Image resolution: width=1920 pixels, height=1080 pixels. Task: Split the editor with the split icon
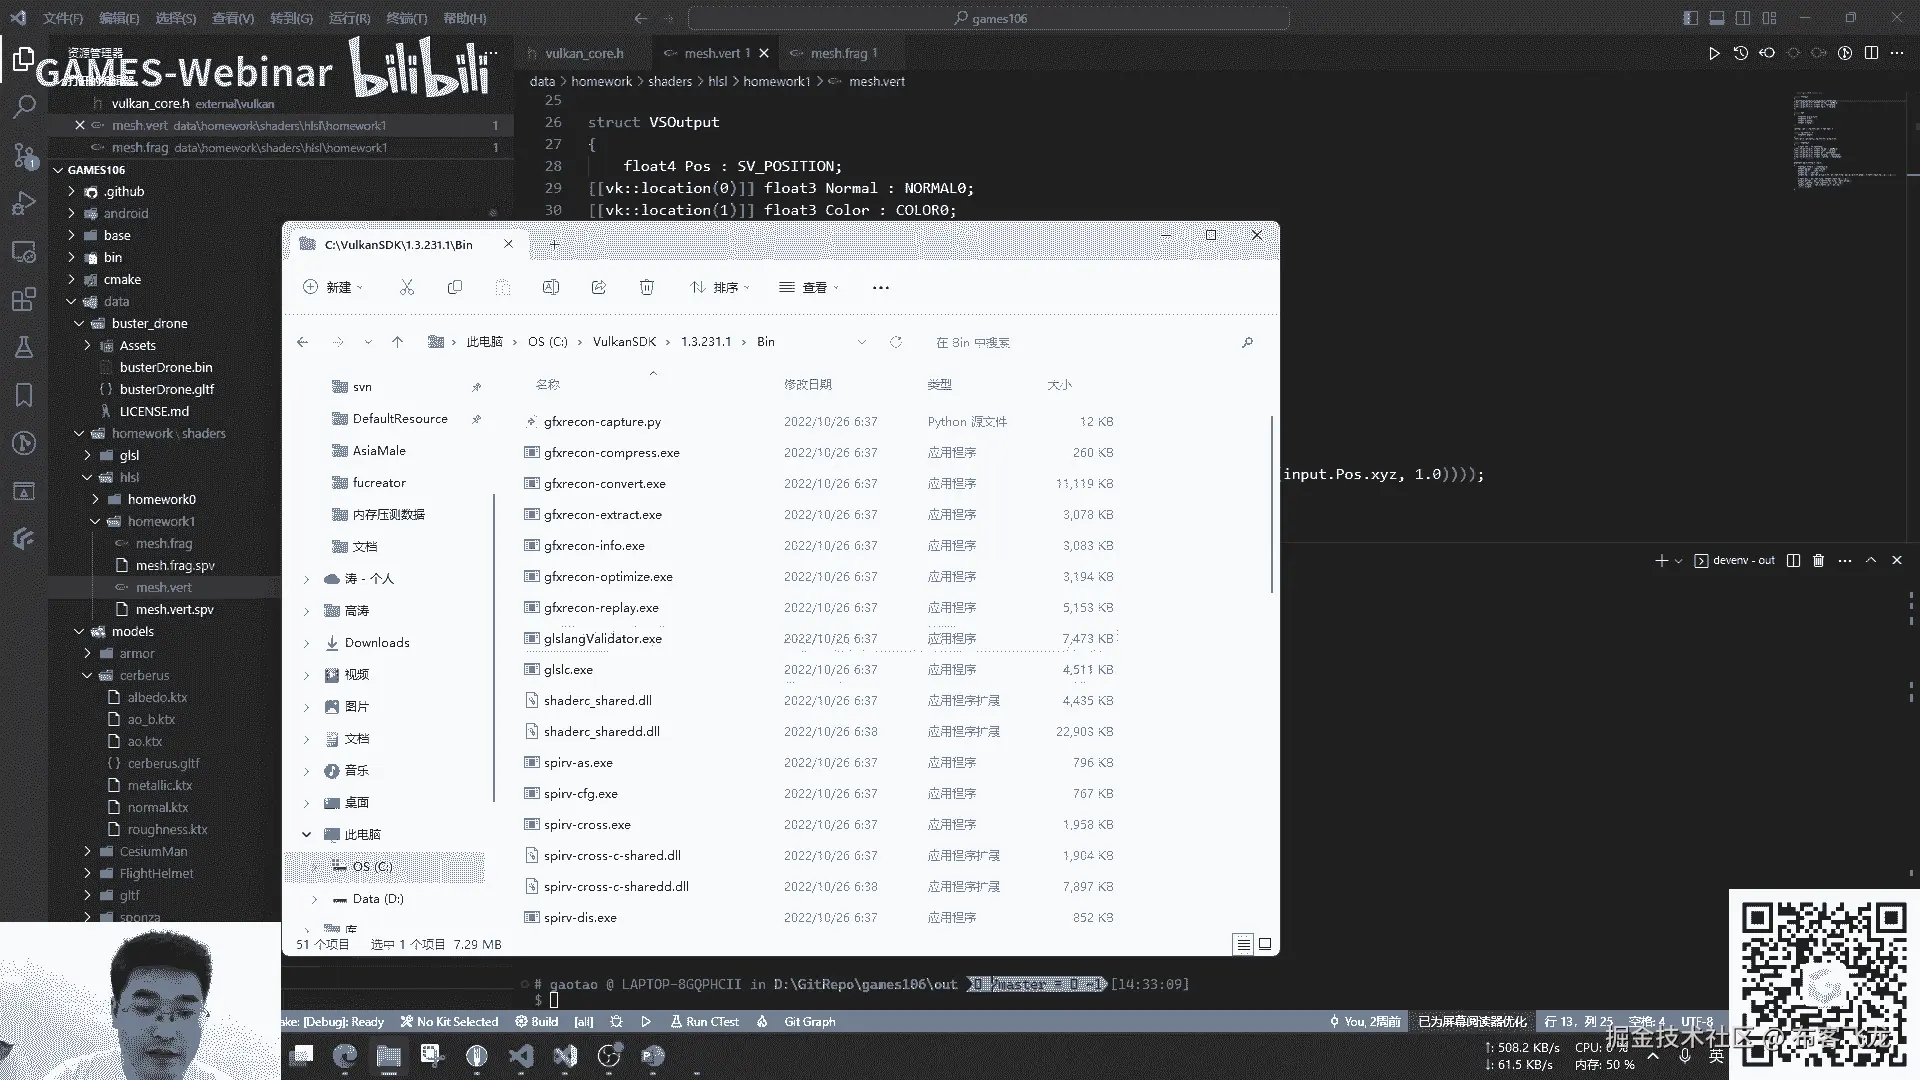[1871, 53]
